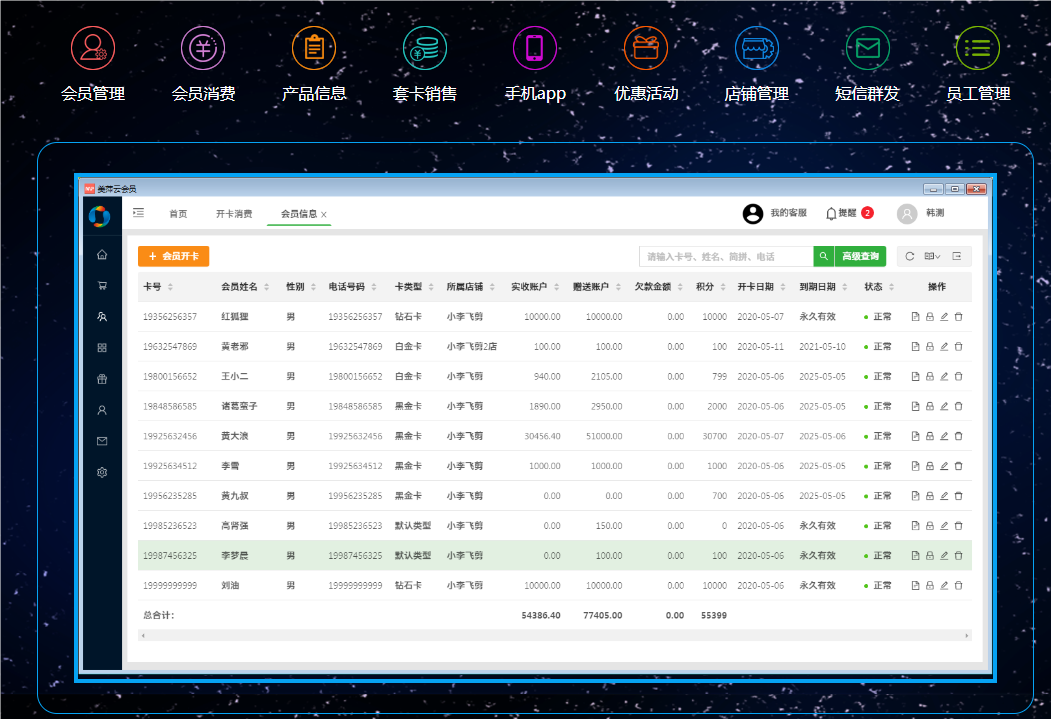Focus the member search input field
Viewport: 1051px width, 719px height.
(726, 256)
